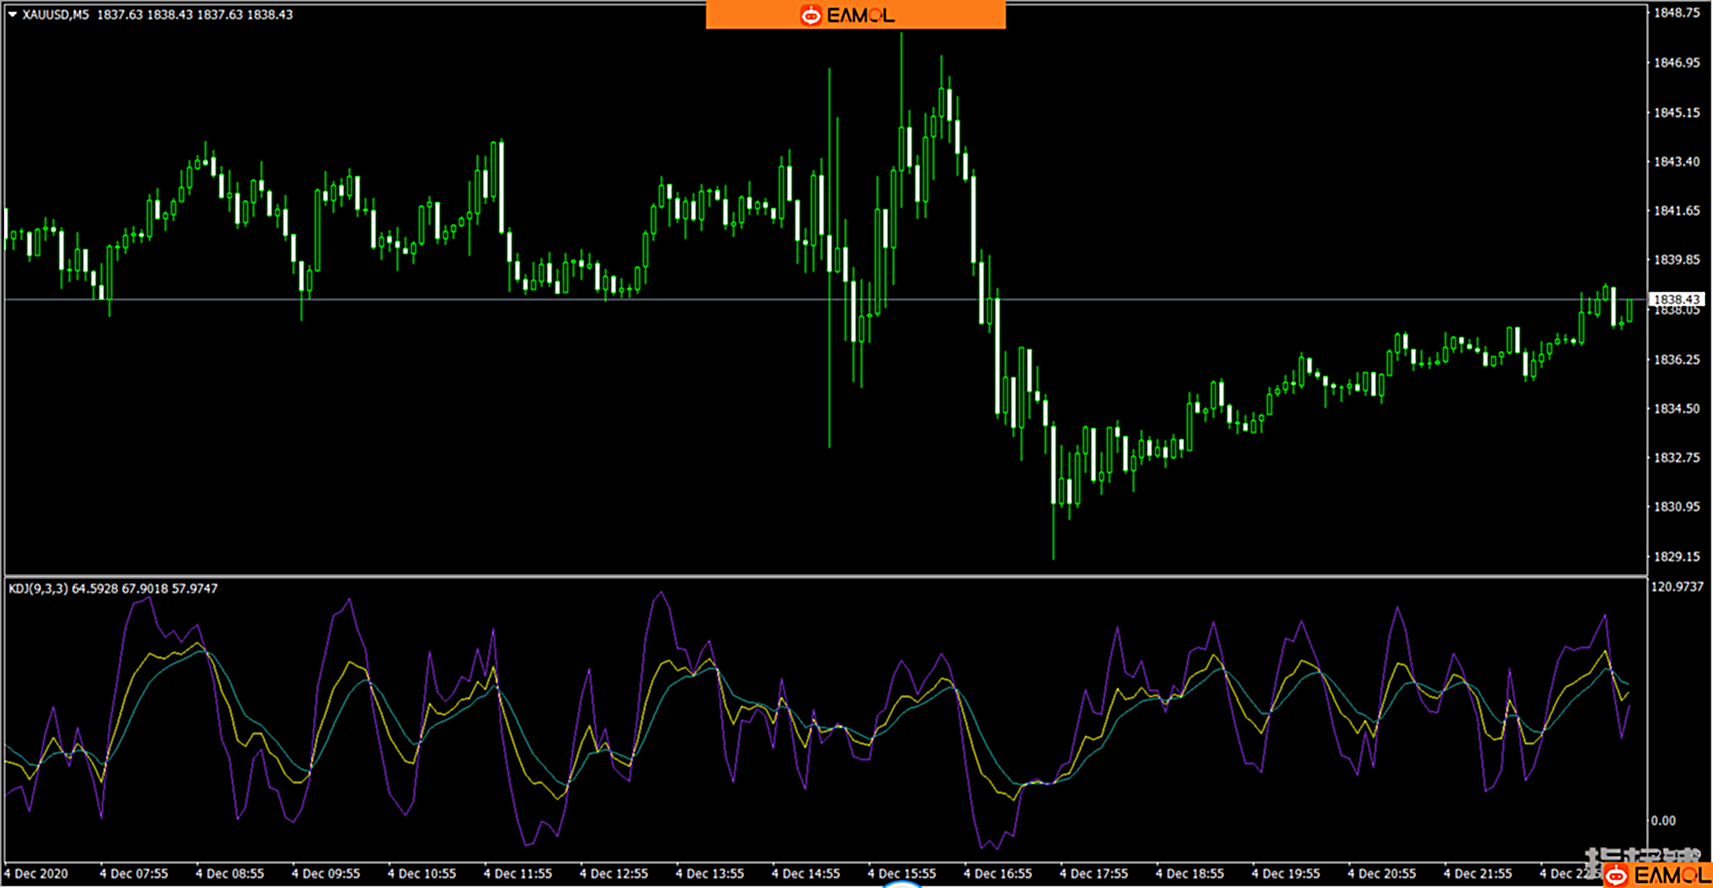The image size is (1713, 888).
Task: Click the 1834.50 price axis label
Action: (x=1676, y=408)
